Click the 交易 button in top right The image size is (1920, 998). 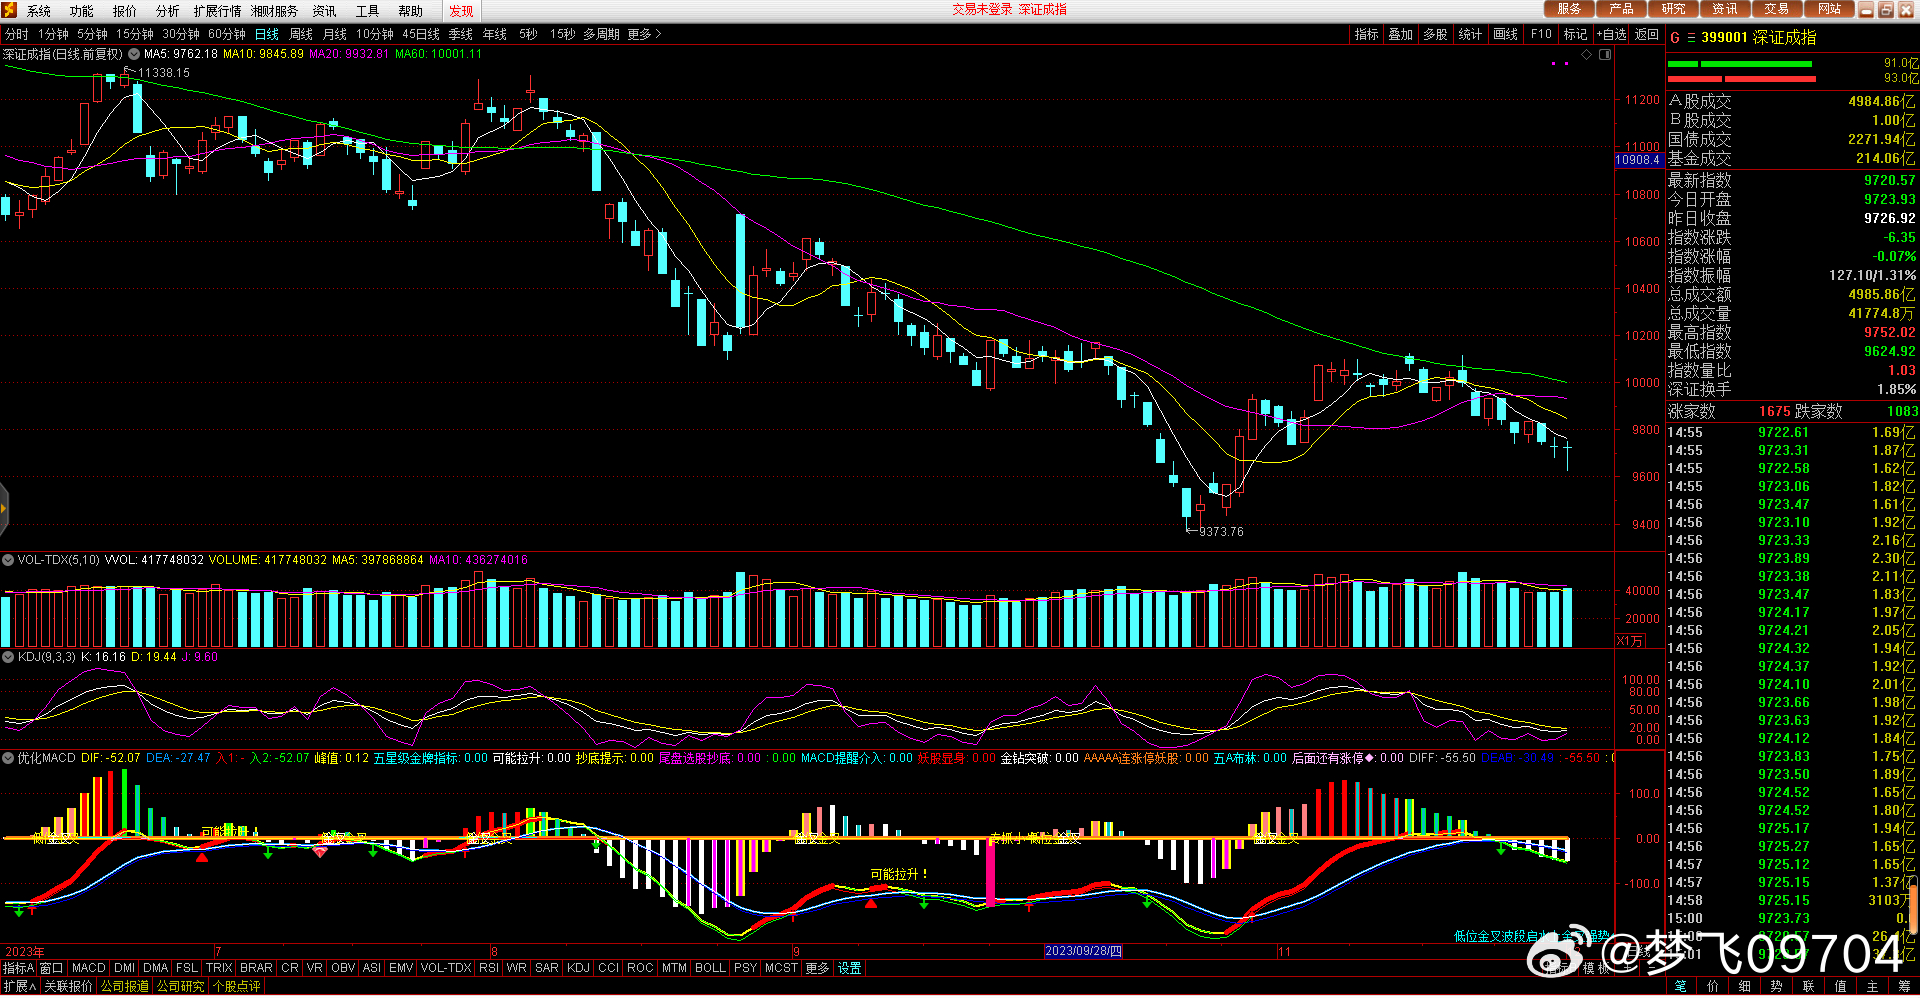1776,9
